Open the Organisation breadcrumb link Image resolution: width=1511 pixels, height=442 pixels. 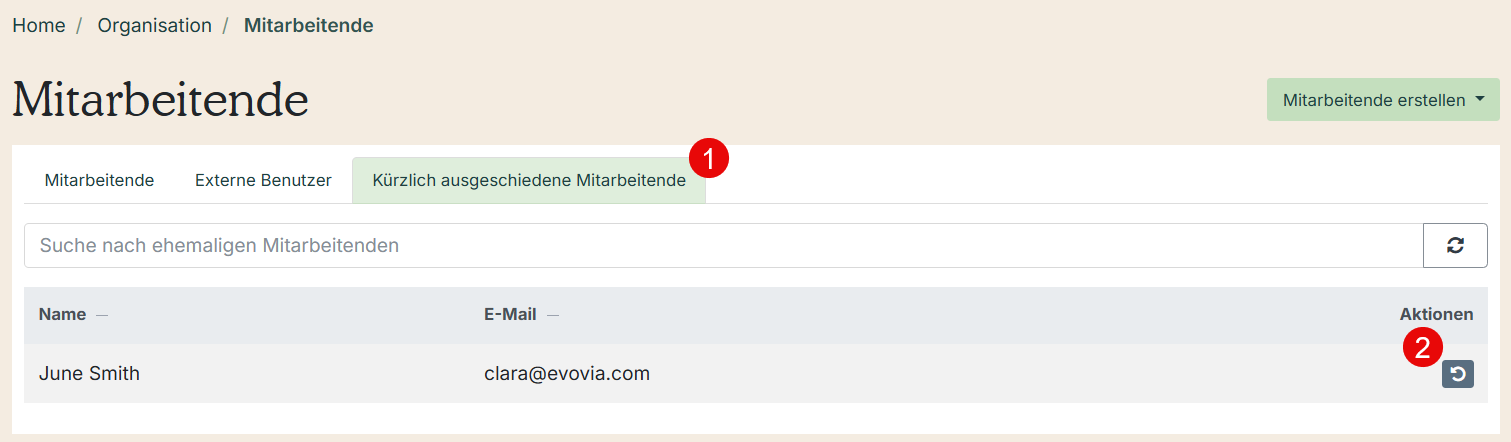click(155, 25)
